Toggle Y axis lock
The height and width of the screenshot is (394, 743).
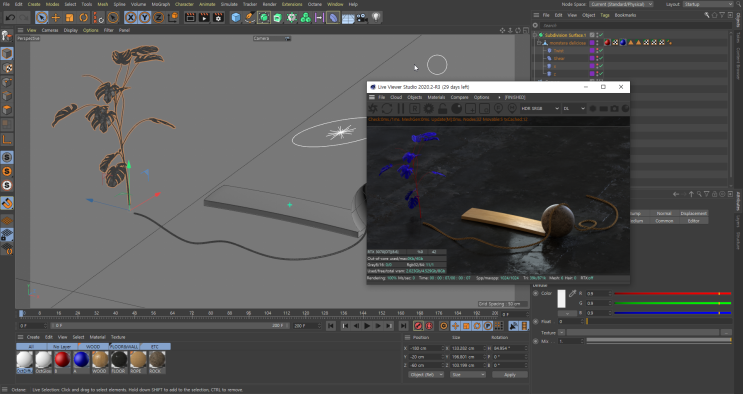click(145, 18)
